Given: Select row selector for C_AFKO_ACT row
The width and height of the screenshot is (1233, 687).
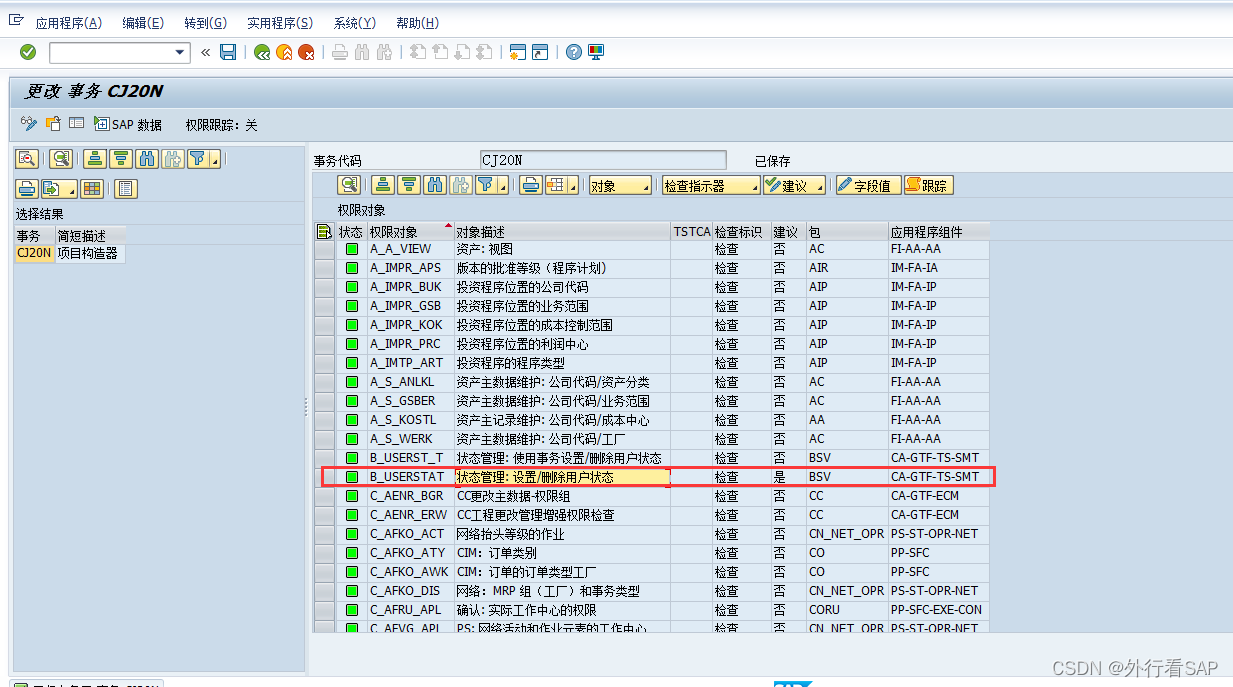Looking at the screenshot, I should 324,534.
